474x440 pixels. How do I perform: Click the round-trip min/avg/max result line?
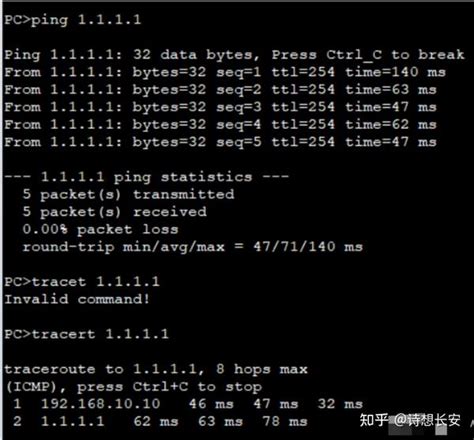[x=193, y=247]
